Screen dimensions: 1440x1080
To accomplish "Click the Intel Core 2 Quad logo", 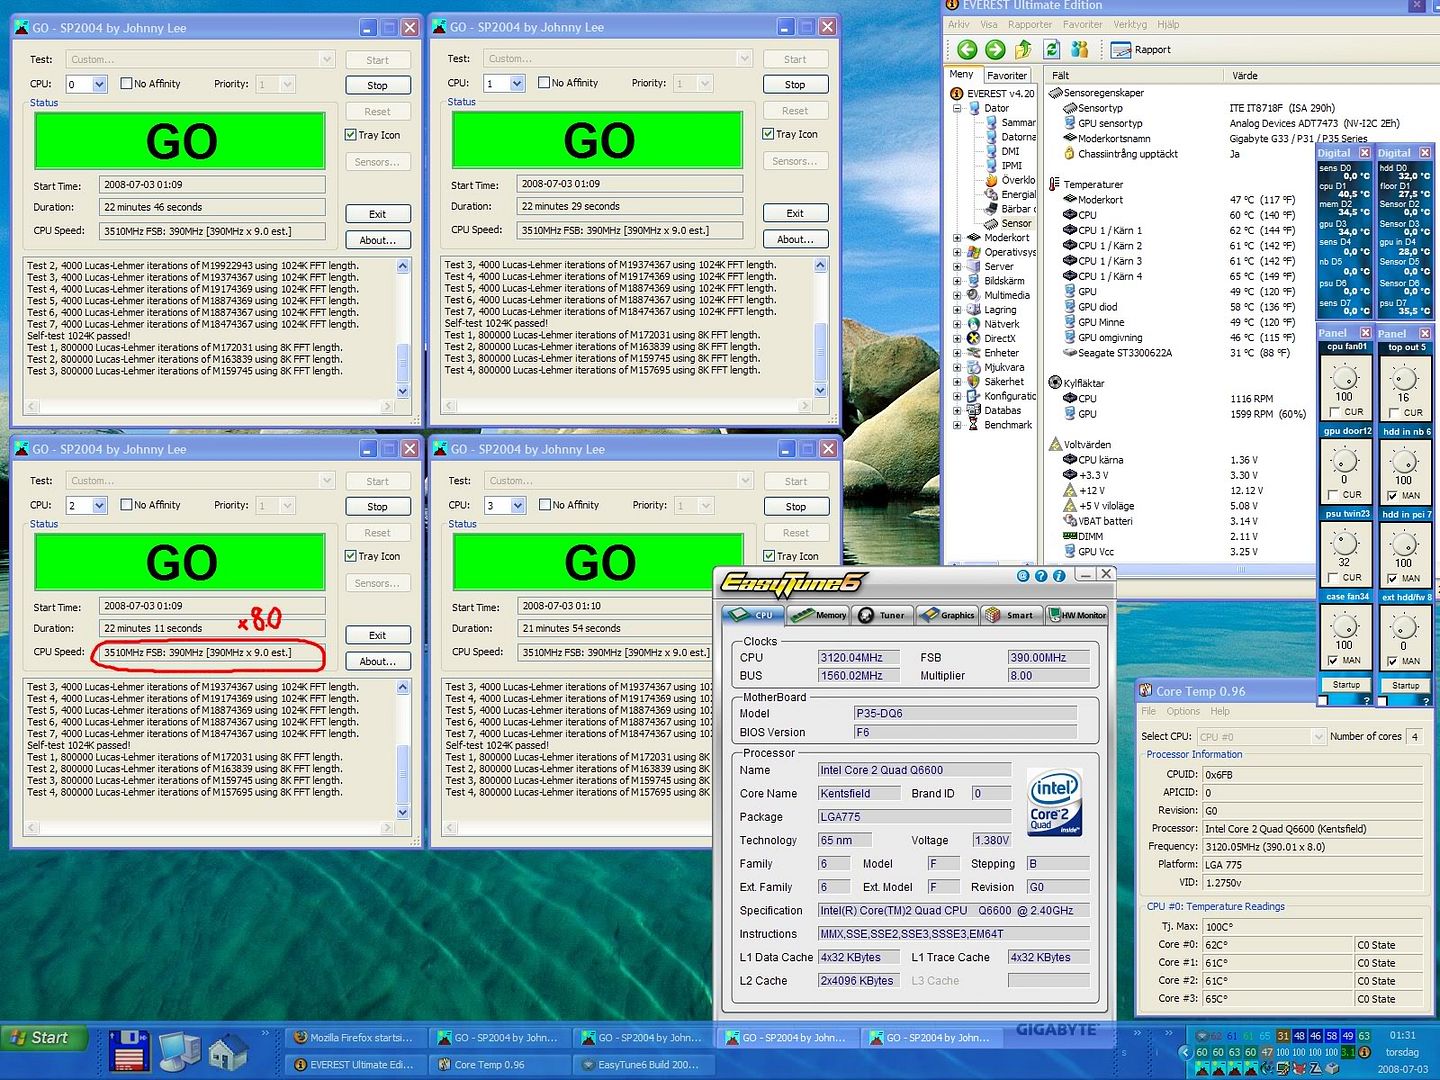I will point(1055,803).
